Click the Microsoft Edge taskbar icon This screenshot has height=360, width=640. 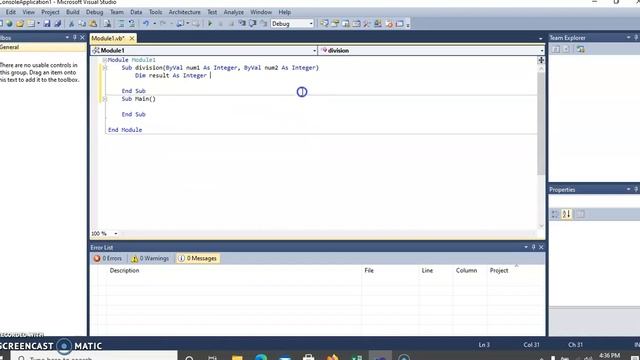point(261,357)
